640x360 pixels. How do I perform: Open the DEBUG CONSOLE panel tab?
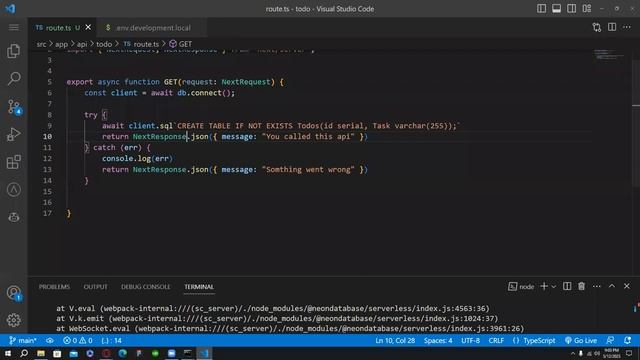pos(146,287)
